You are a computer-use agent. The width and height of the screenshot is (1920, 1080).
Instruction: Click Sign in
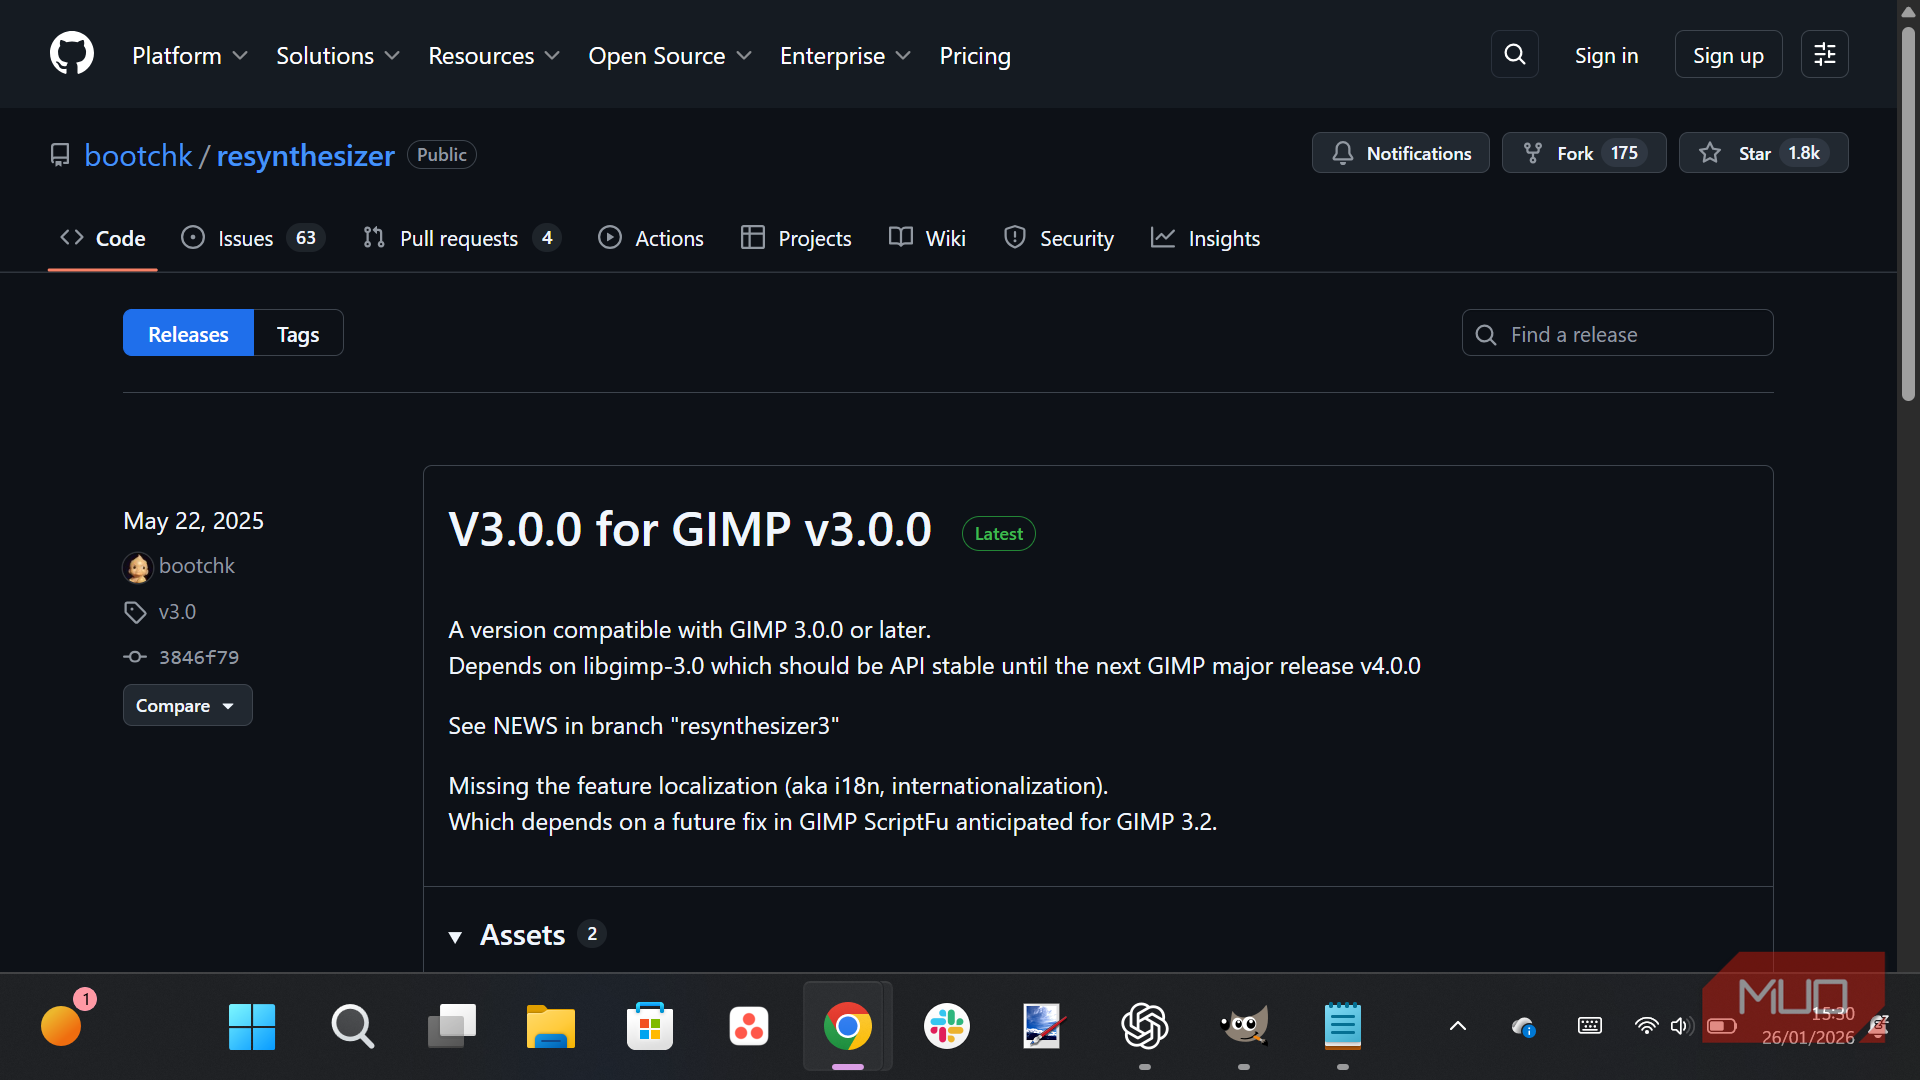pos(1606,56)
